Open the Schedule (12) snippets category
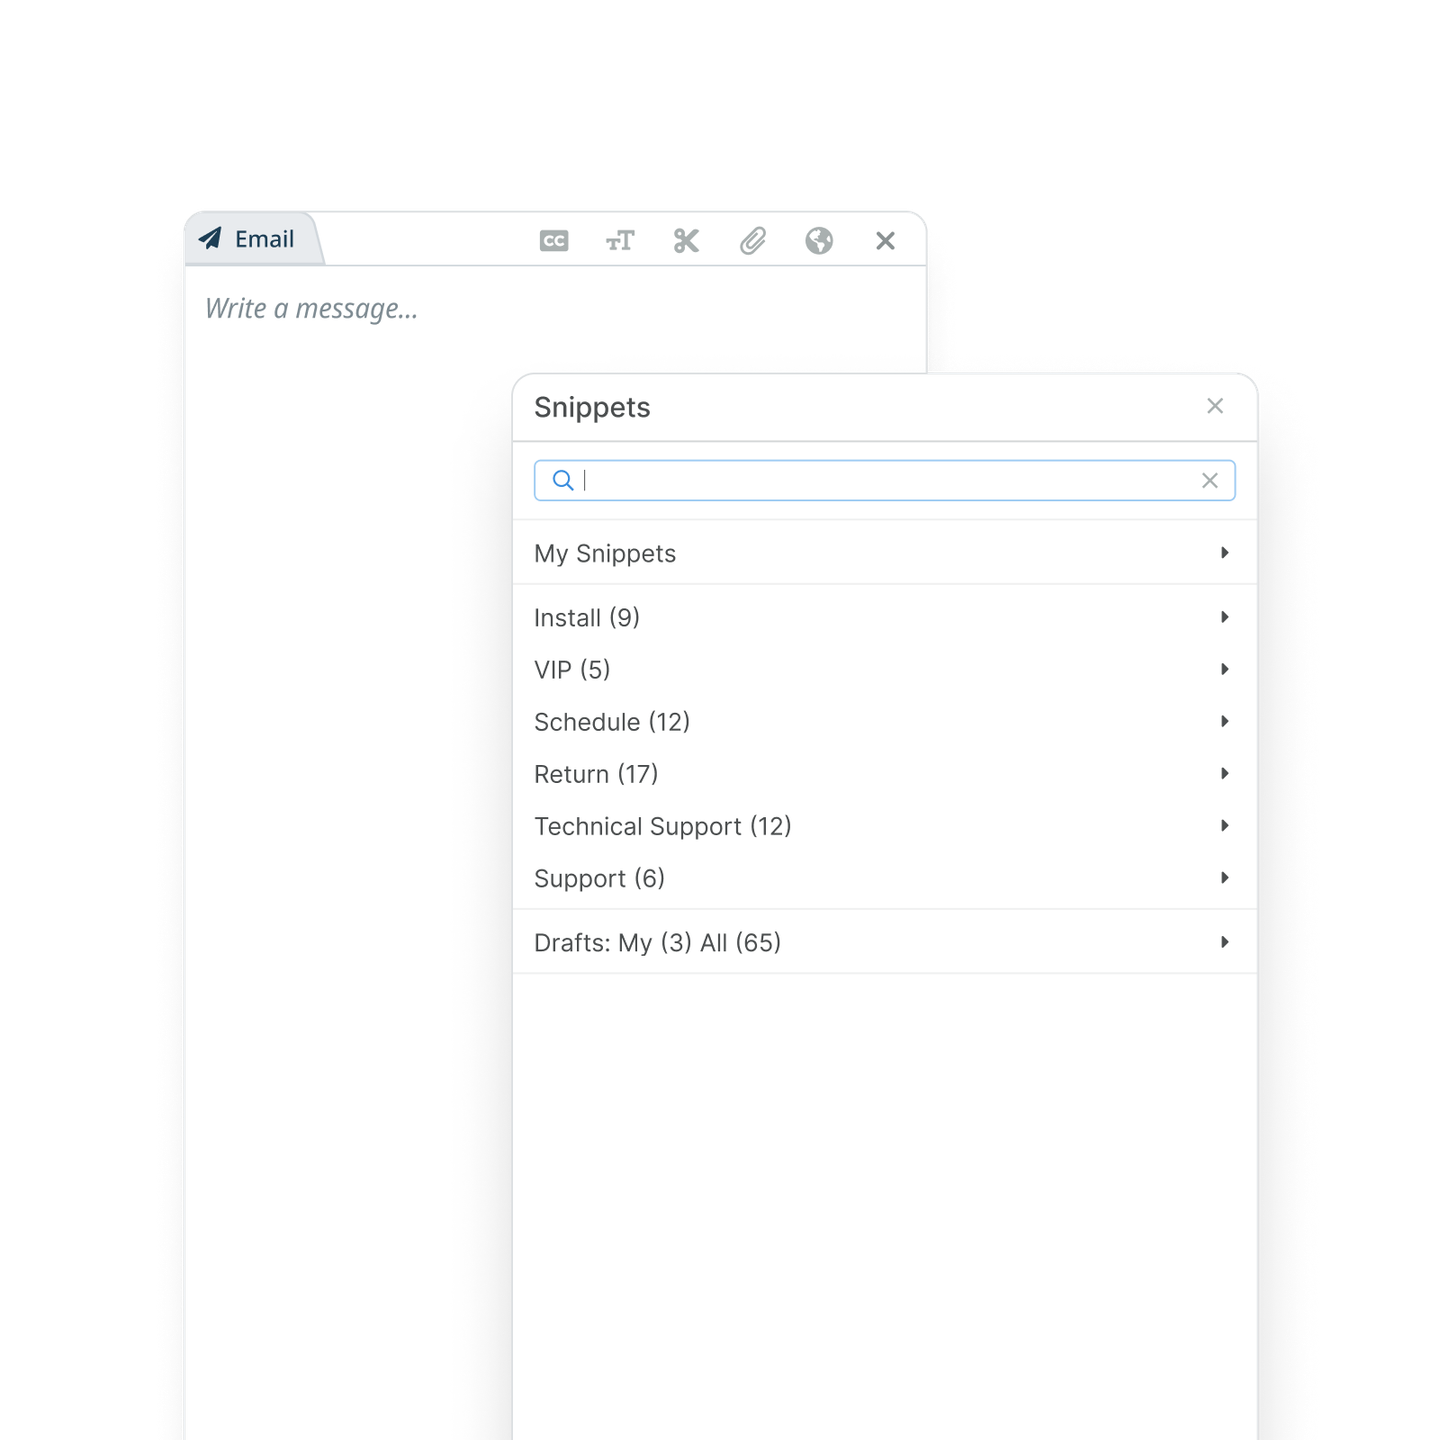The height and width of the screenshot is (1440, 1440). [x=884, y=722]
